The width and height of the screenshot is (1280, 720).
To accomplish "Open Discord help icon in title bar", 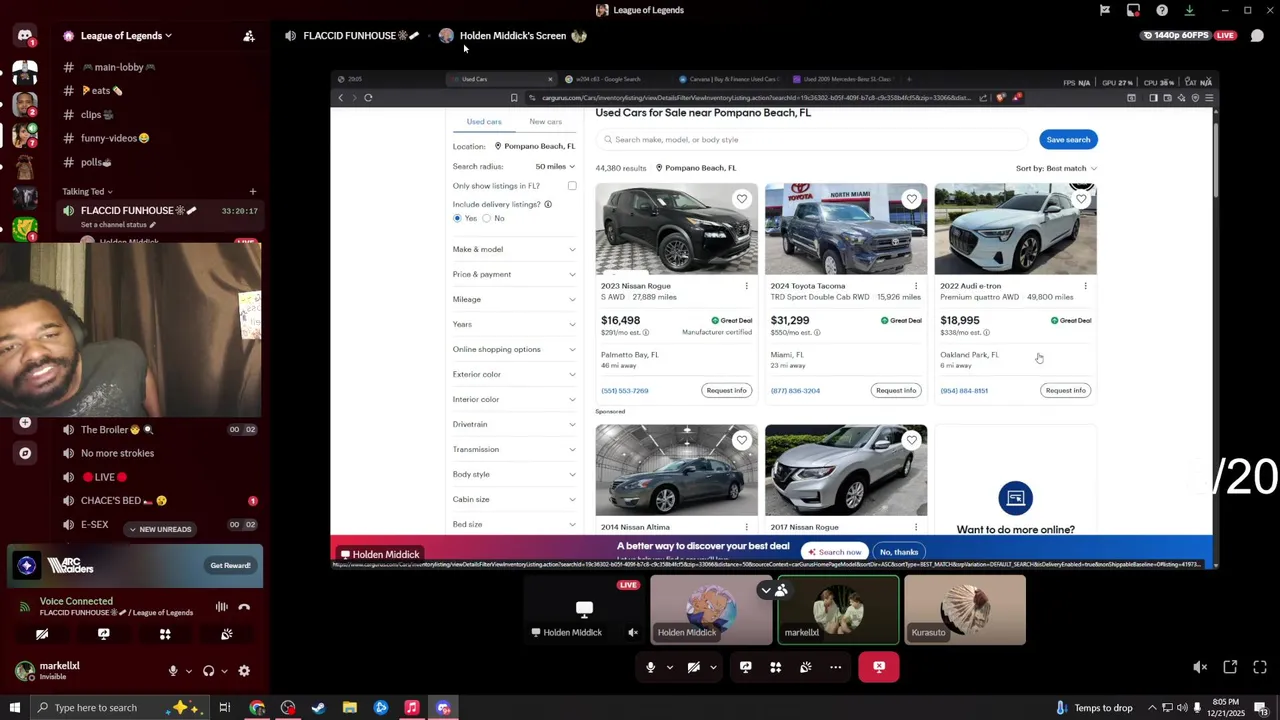I will [x=1162, y=10].
